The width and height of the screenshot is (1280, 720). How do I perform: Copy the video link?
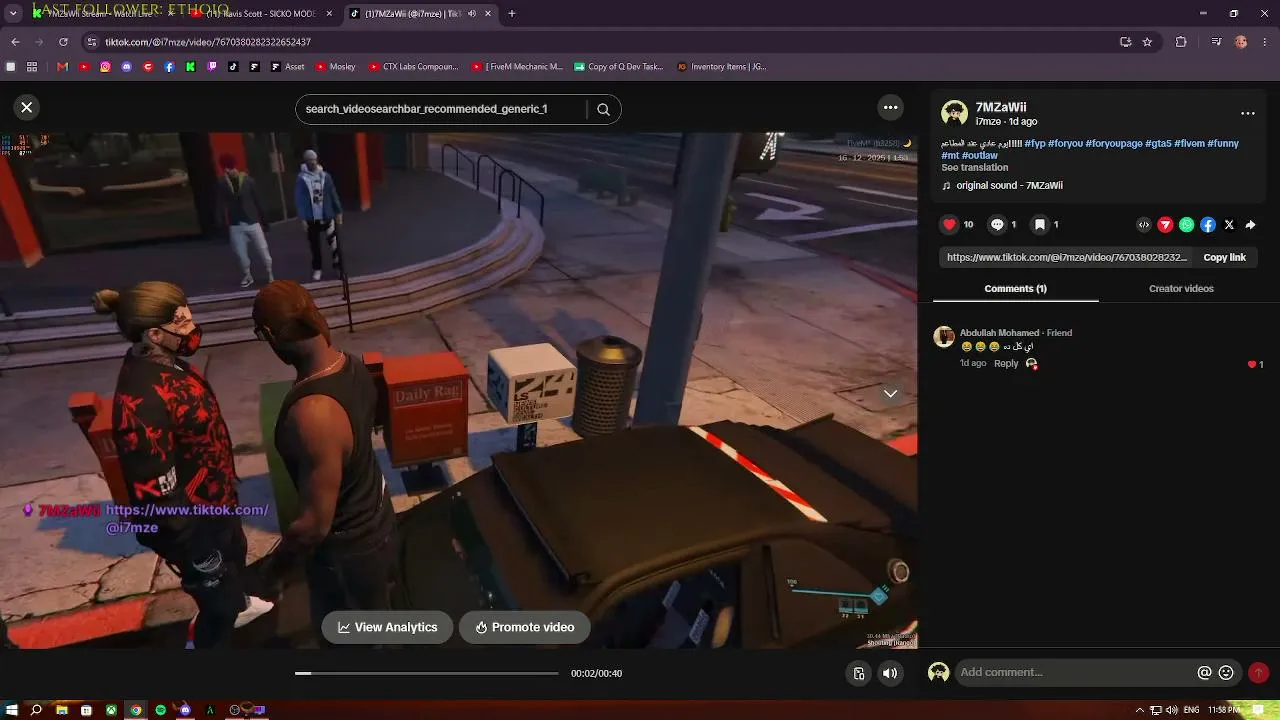pyautogui.click(x=1224, y=257)
